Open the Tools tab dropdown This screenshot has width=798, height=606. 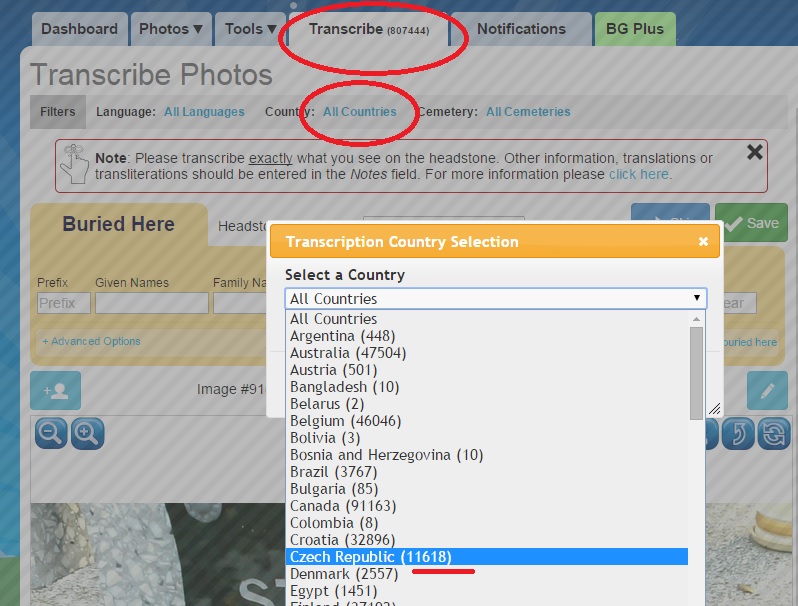pyautogui.click(x=250, y=29)
